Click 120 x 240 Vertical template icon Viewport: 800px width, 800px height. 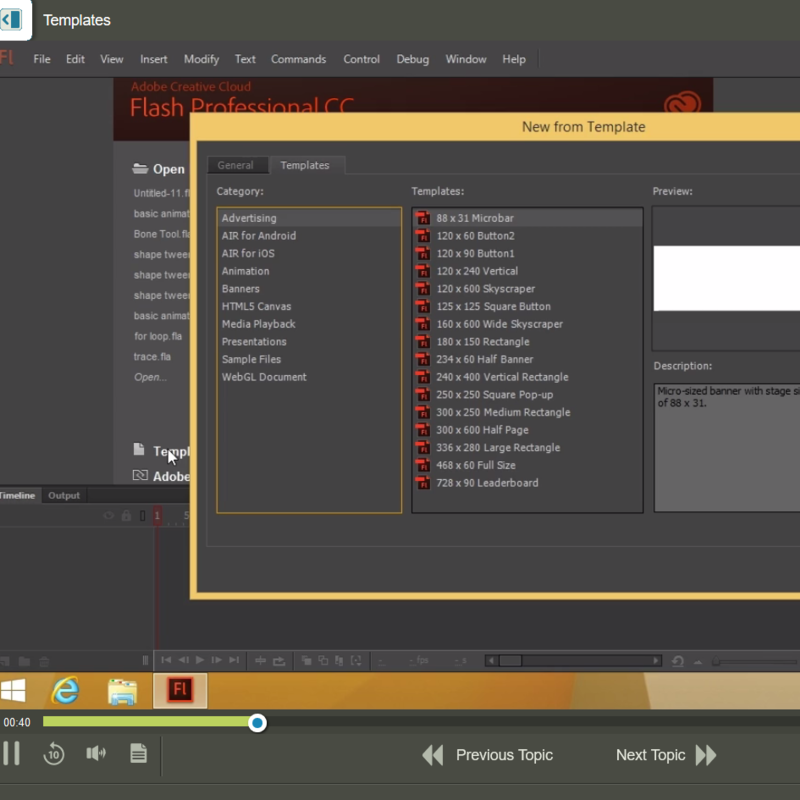tap(422, 271)
